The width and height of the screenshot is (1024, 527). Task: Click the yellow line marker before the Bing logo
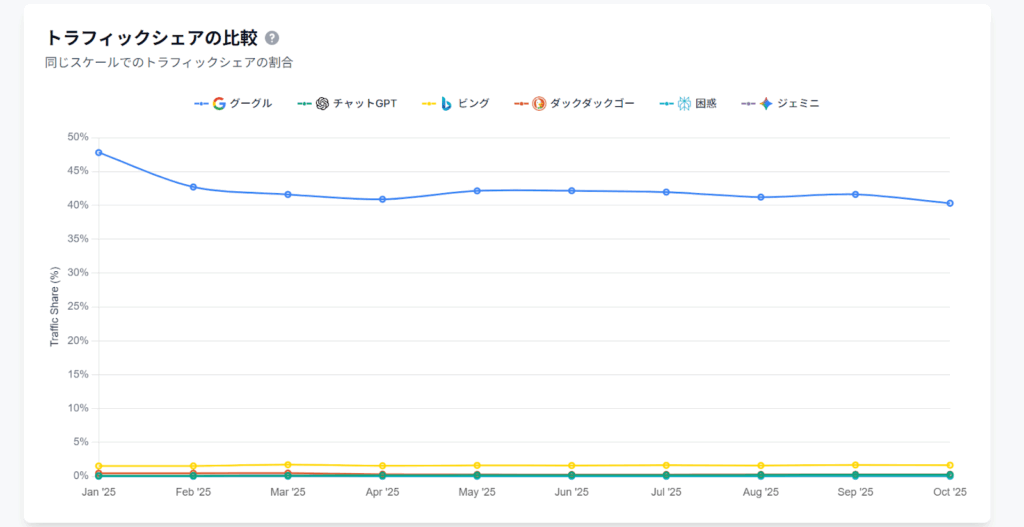[x=429, y=104]
